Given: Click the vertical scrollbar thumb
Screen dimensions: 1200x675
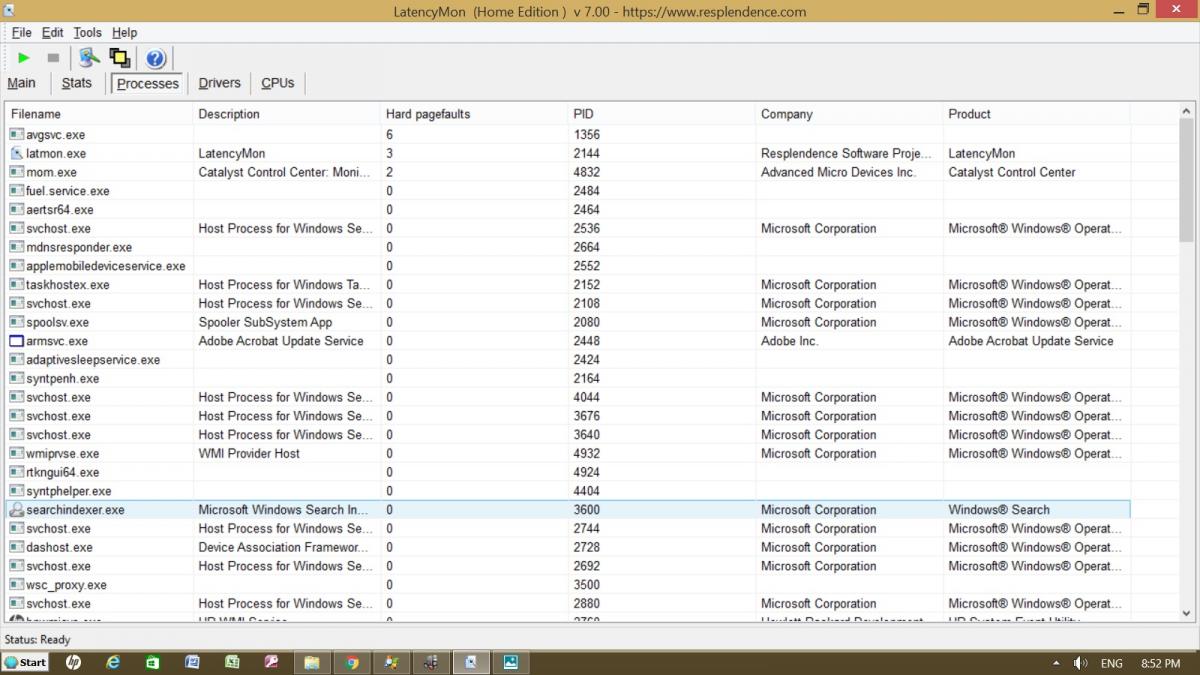Looking at the screenshot, I should 1187,181.
